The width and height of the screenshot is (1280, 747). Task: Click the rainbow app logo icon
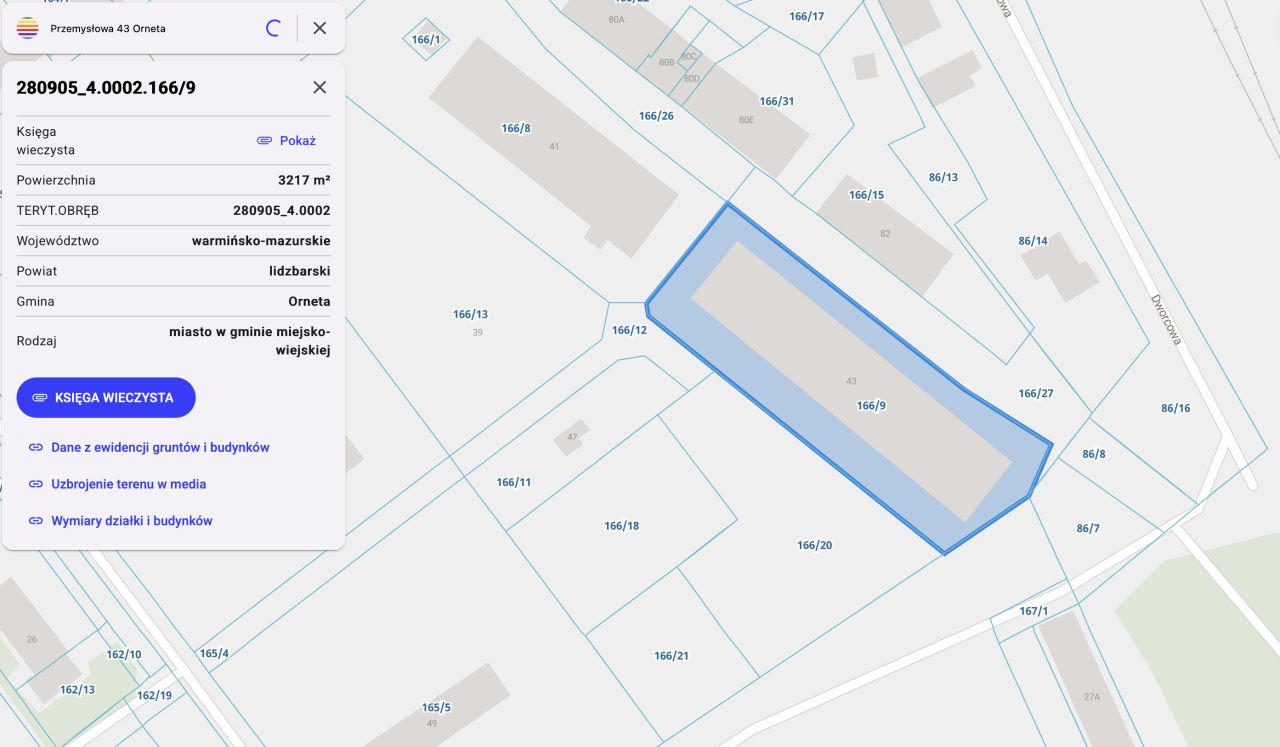[x=27, y=28]
